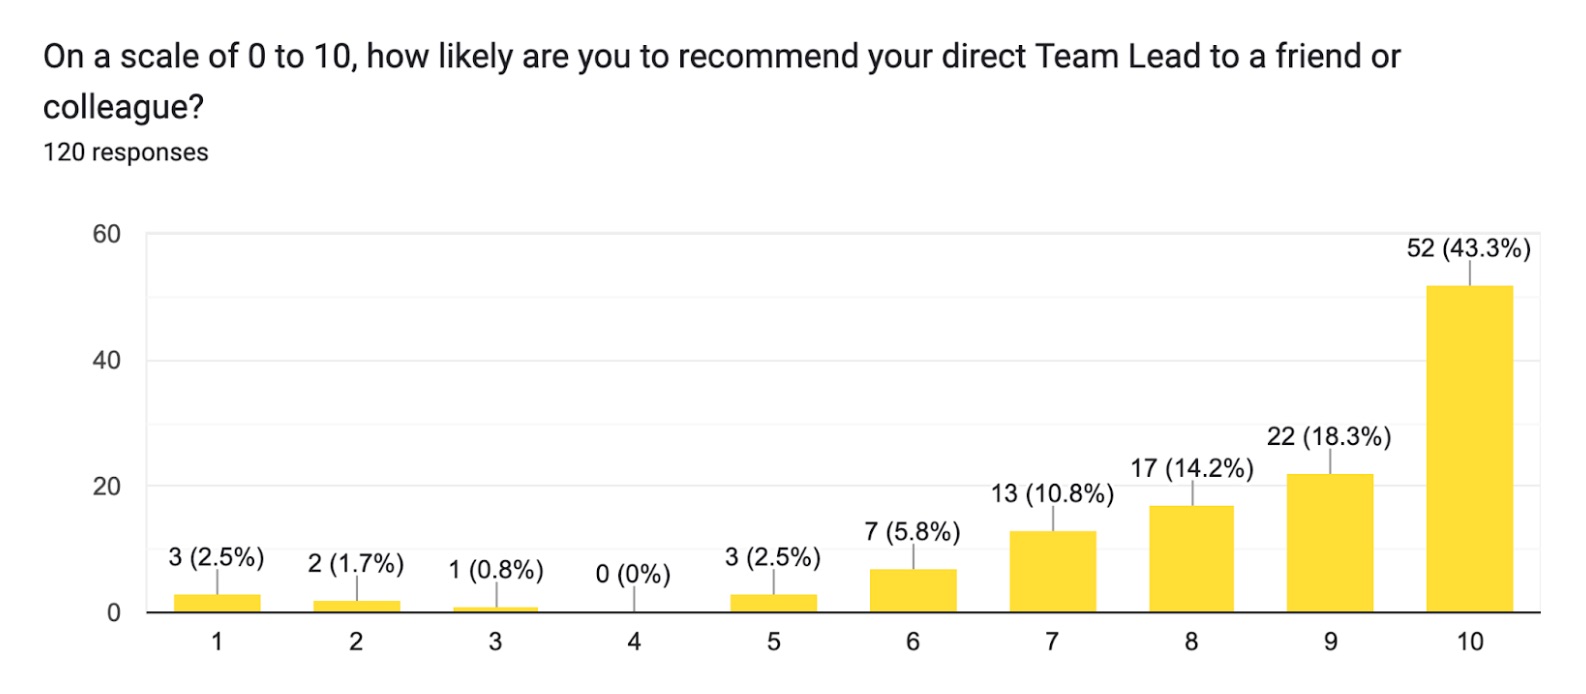Click the yellow bar for rating 7
This screenshot has width=1586, height=694.
1052,571
